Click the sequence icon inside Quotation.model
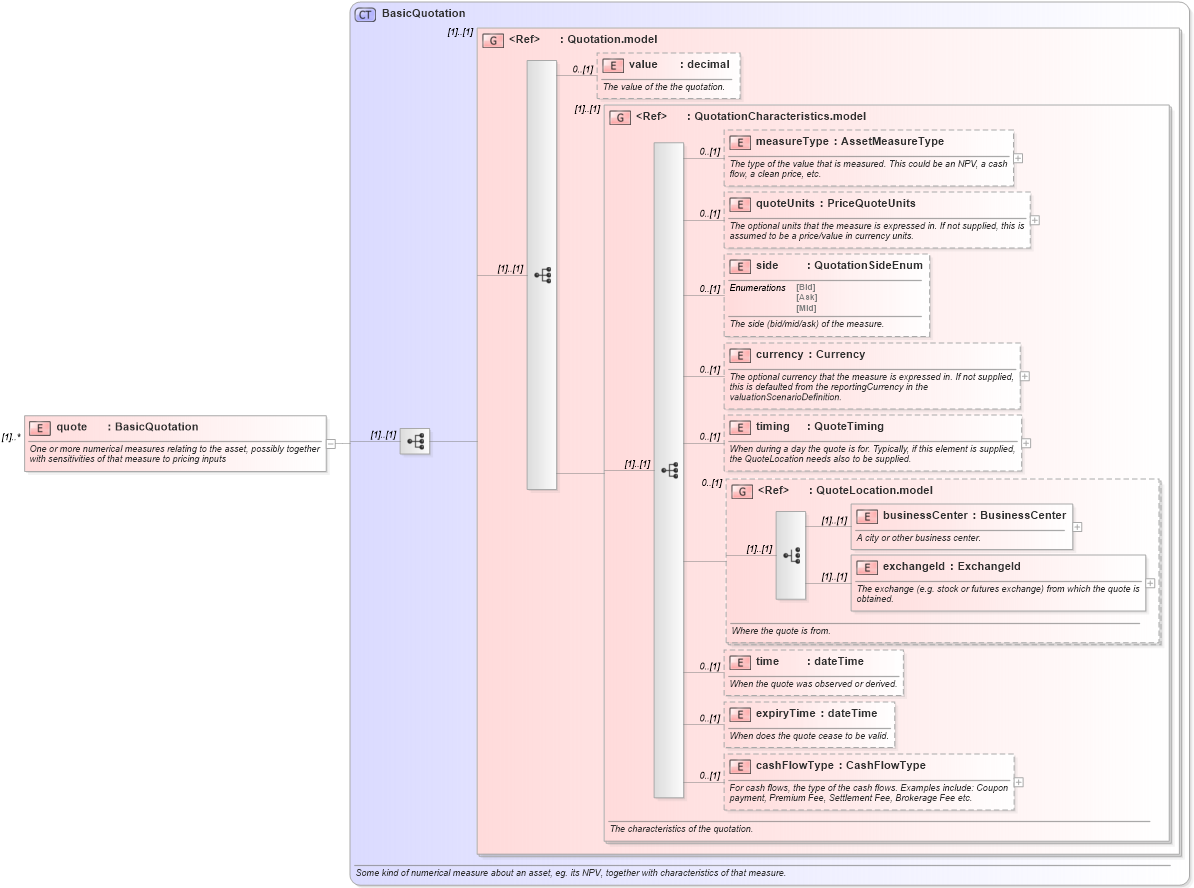The image size is (1194, 888). pos(542,275)
